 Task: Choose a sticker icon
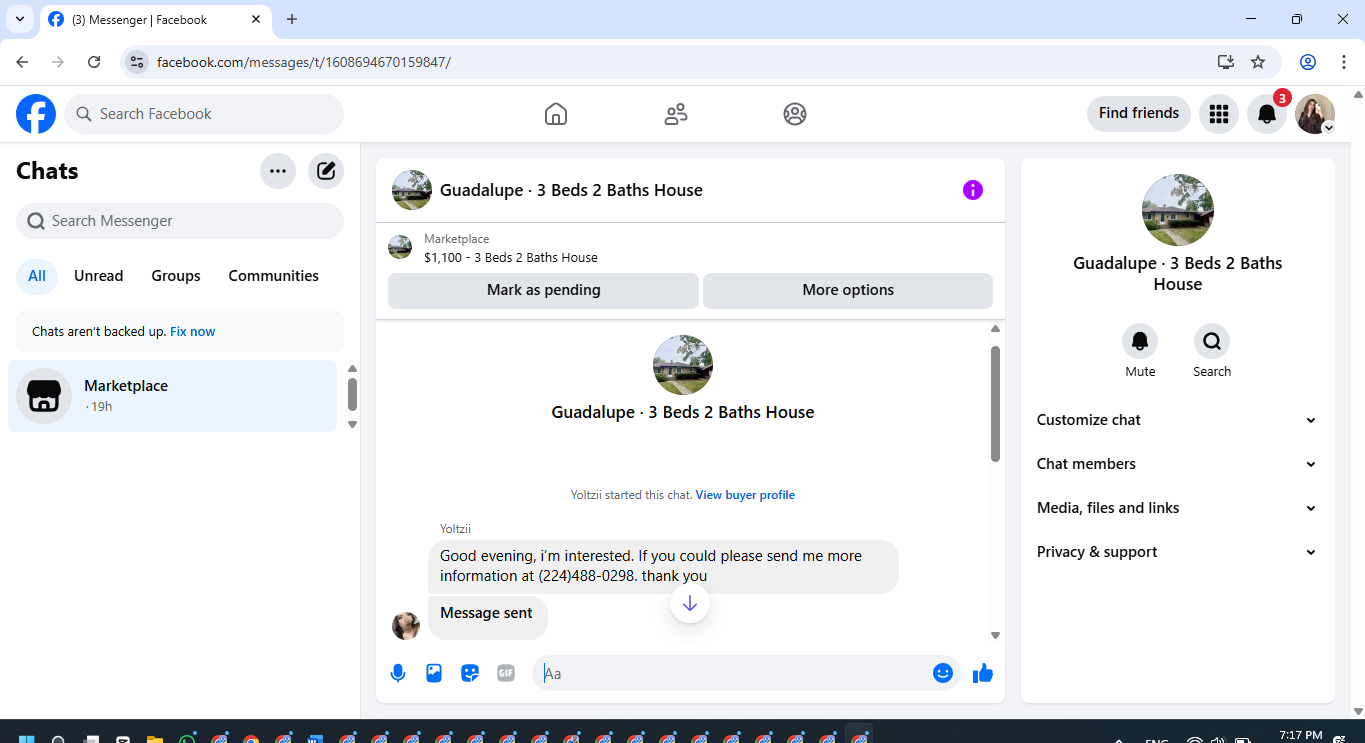click(x=470, y=673)
